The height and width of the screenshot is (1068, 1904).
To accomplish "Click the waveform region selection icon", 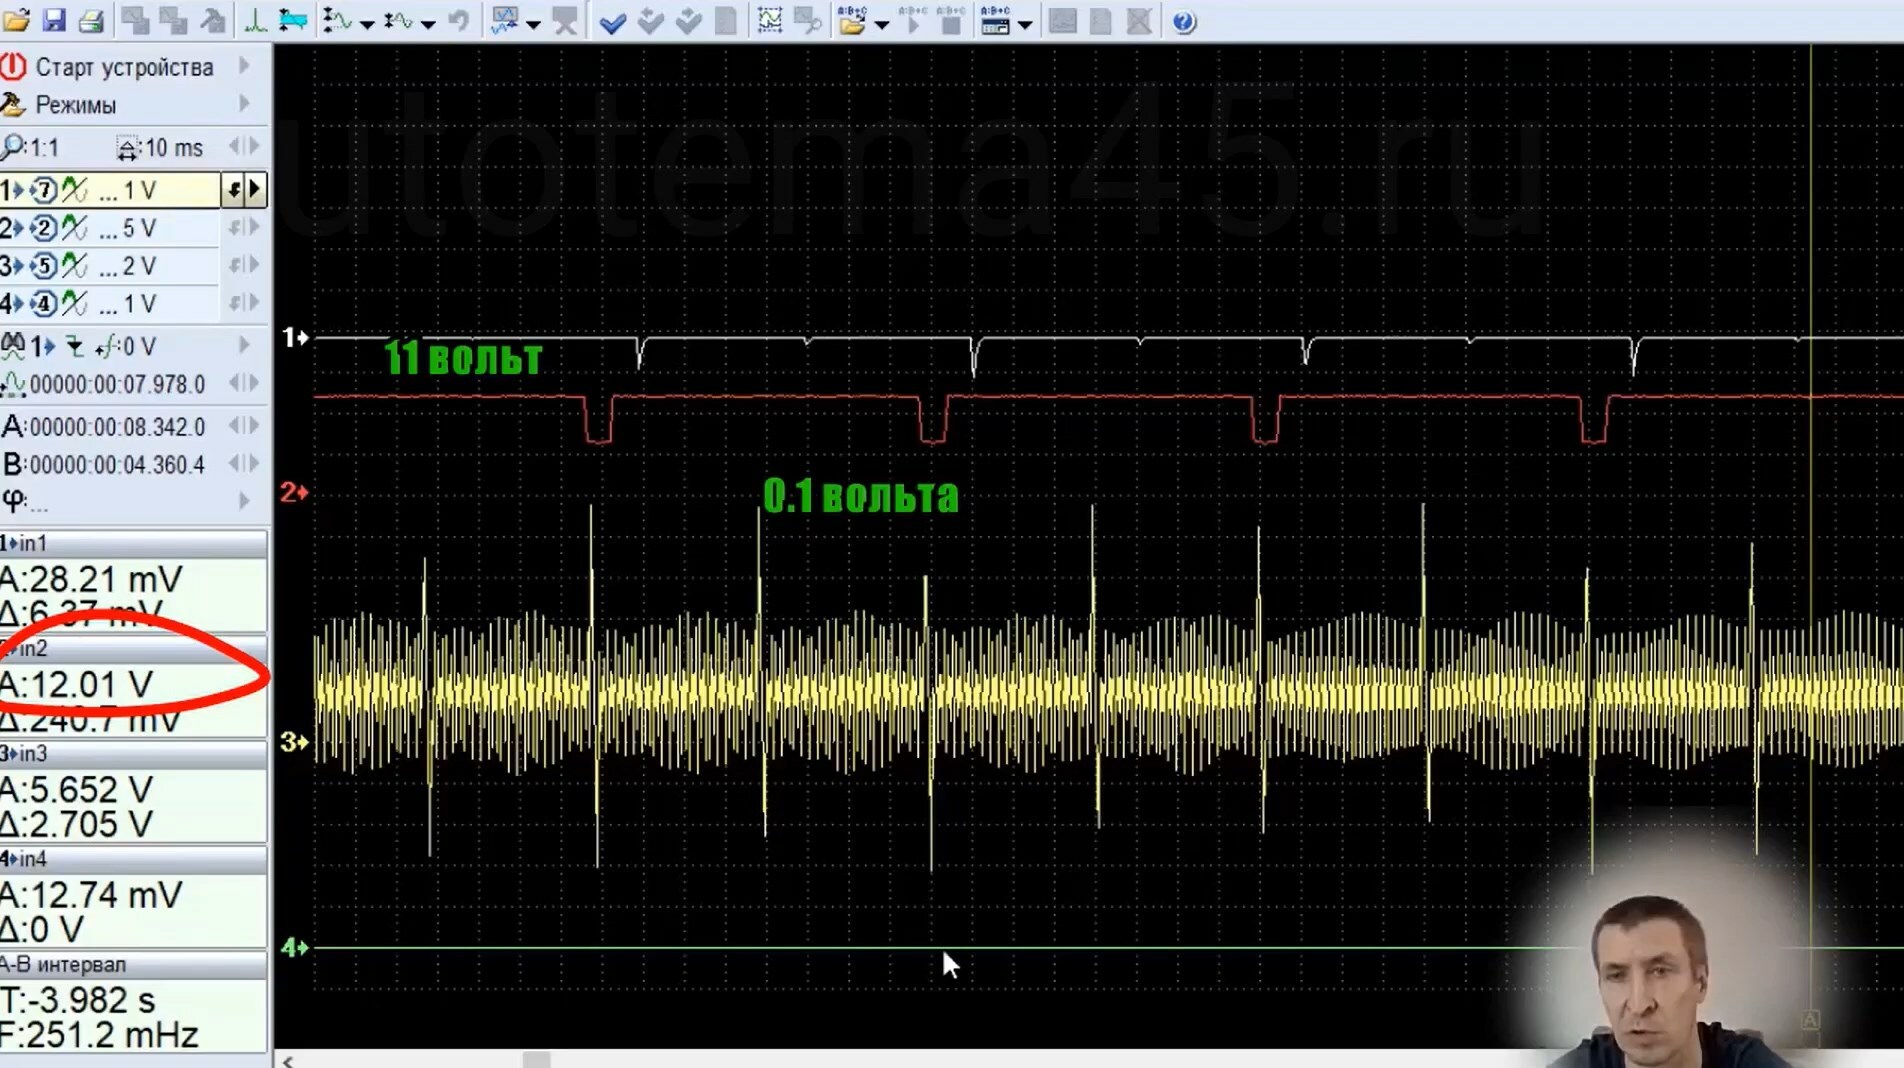I will pyautogui.click(x=769, y=20).
